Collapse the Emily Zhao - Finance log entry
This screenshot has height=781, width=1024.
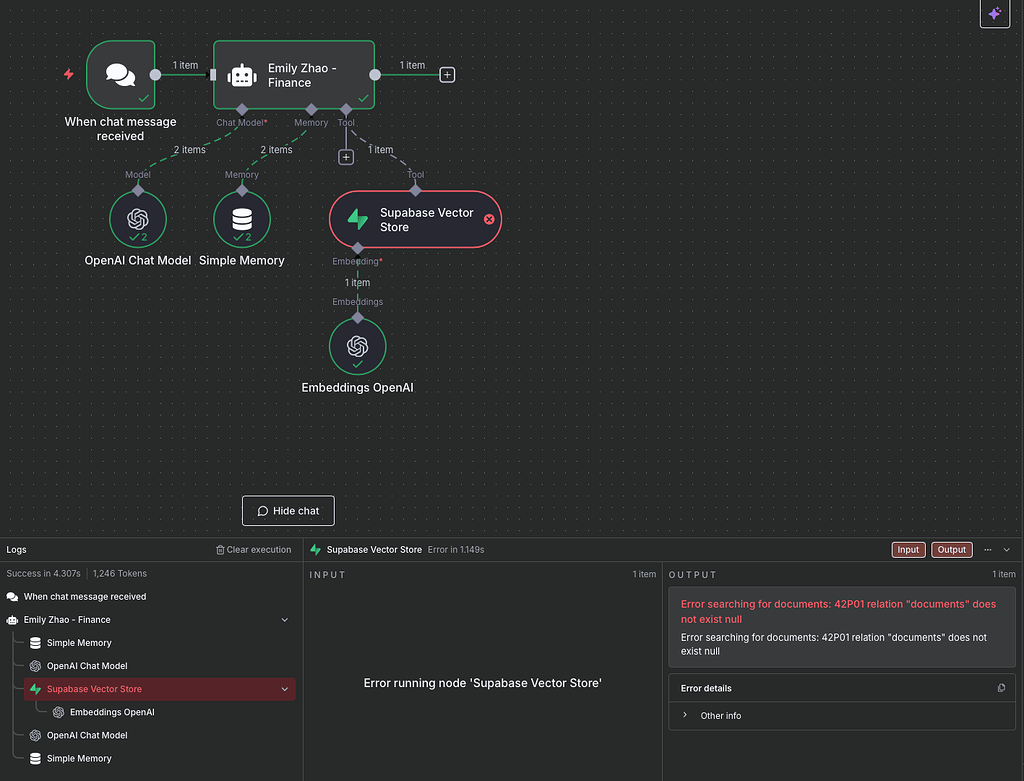(284, 619)
